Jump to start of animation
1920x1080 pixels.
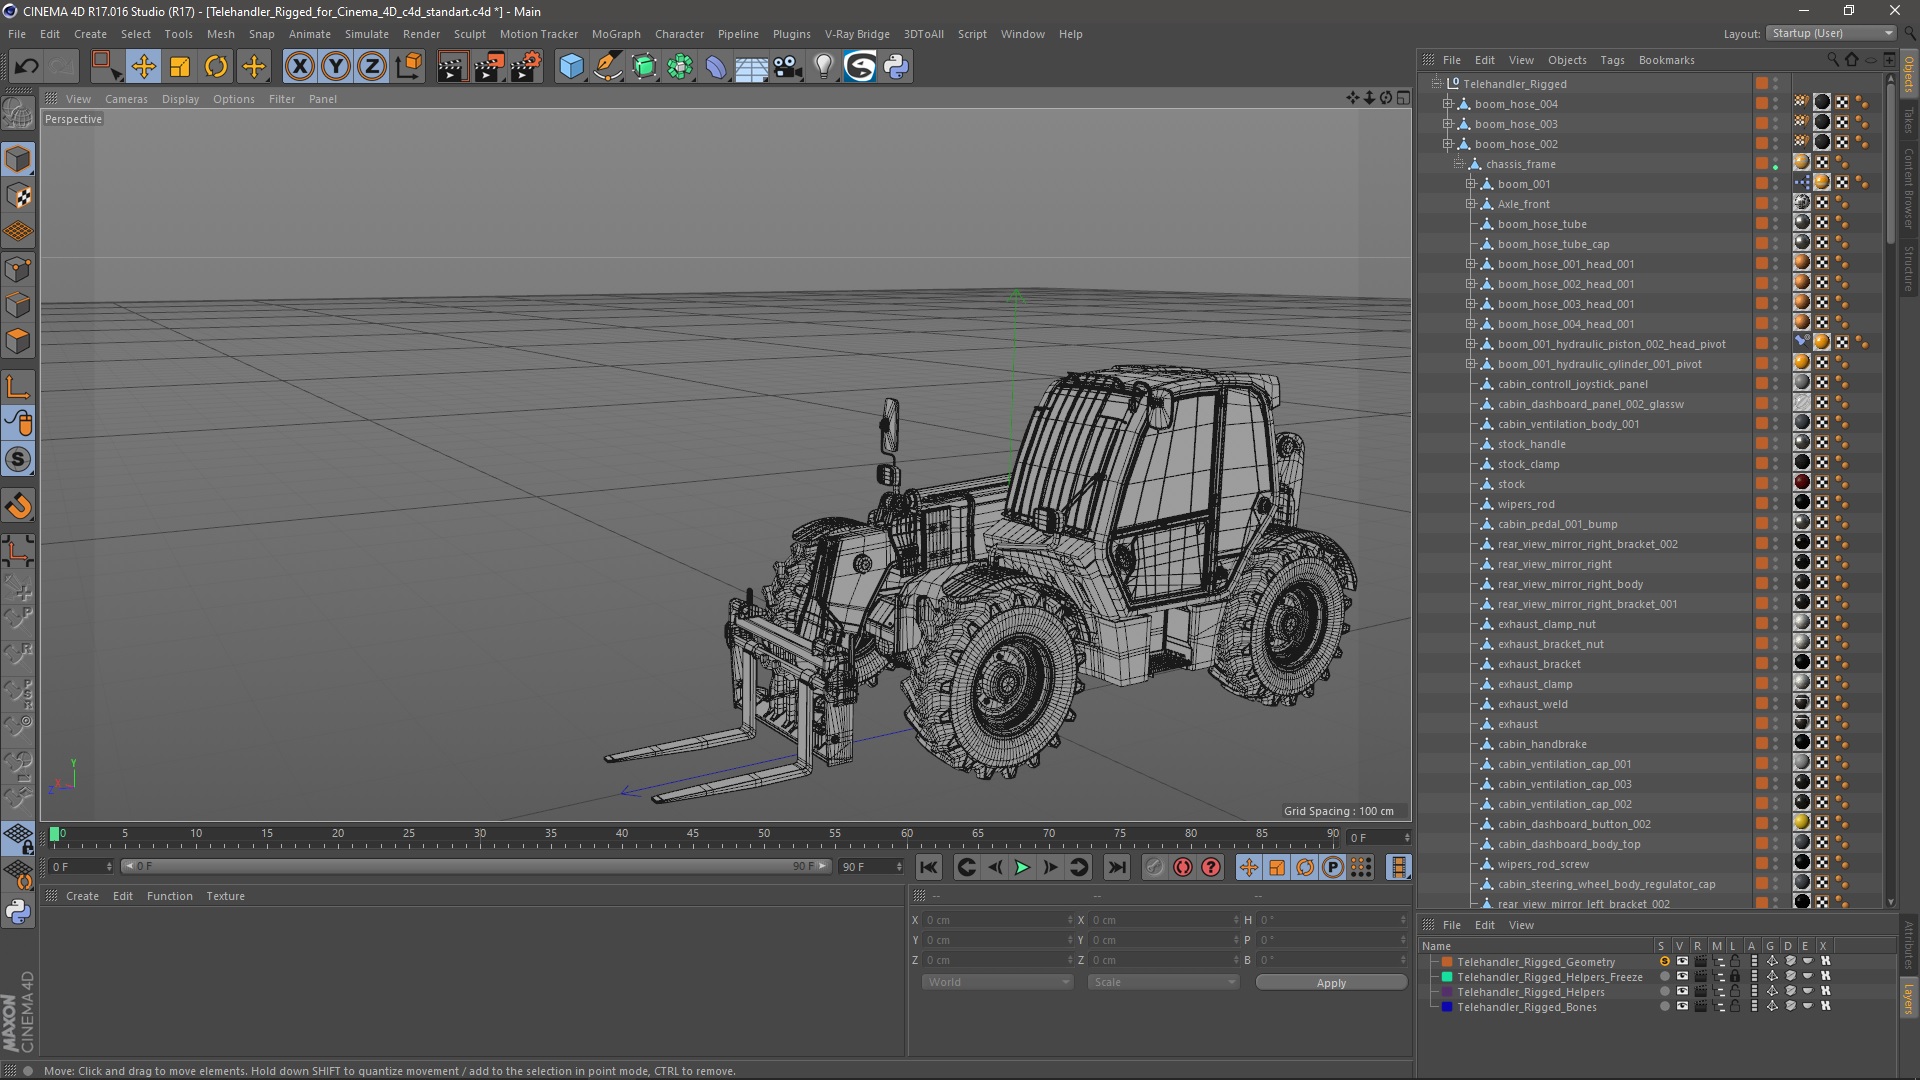point(928,867)
